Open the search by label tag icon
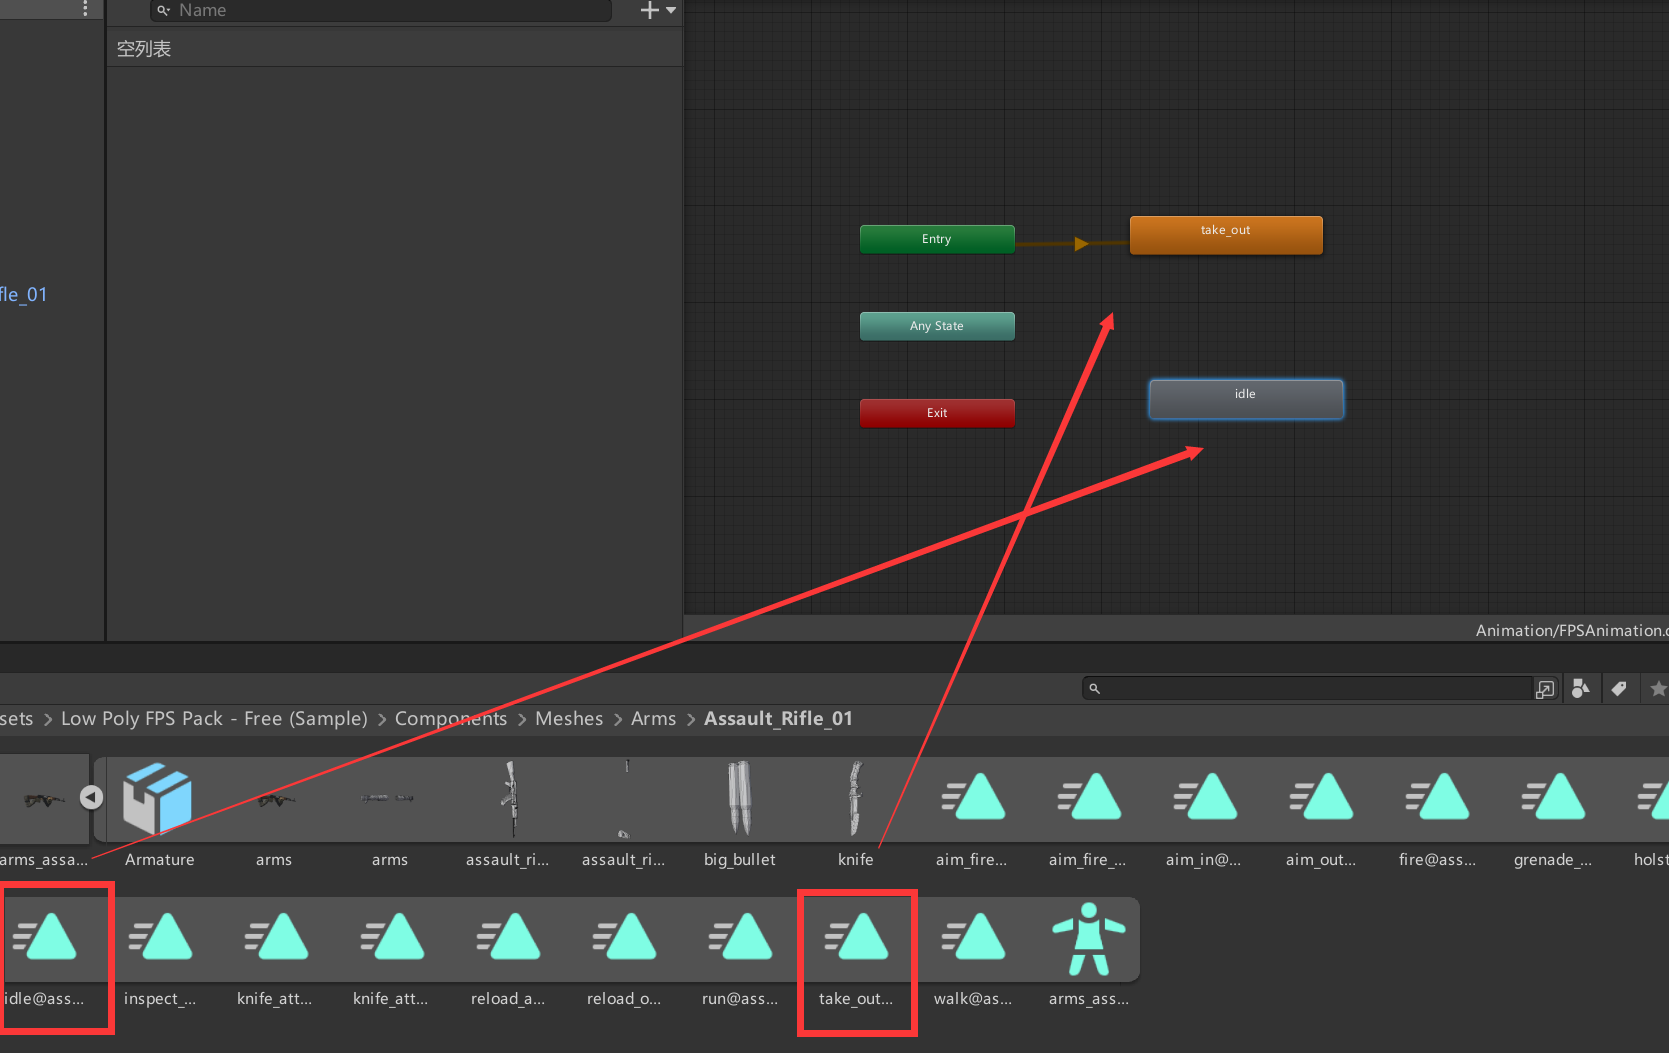This screenshot has width=1669, height=1053. point(1619,688)
